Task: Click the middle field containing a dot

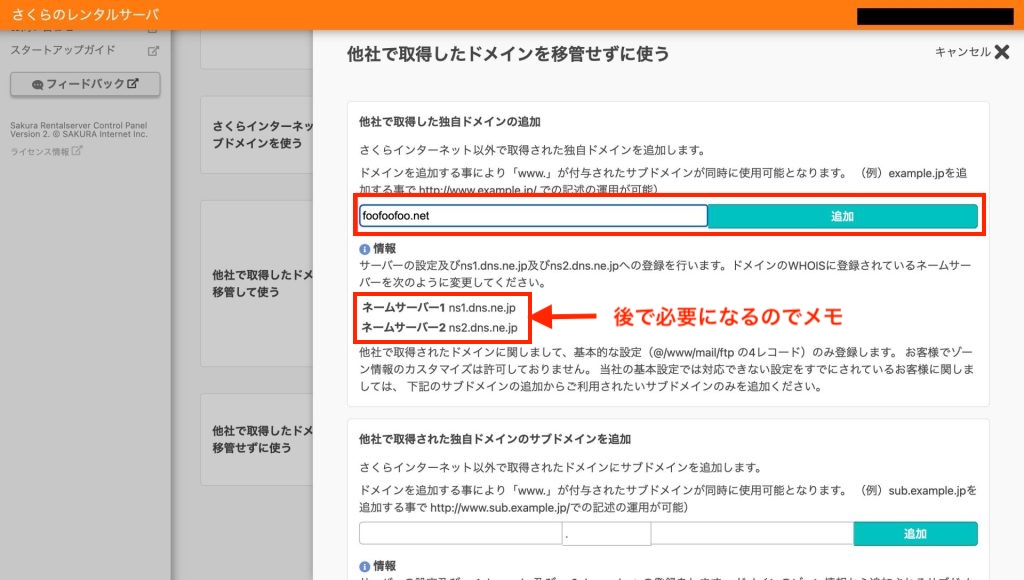Action: tap(606, 534)
